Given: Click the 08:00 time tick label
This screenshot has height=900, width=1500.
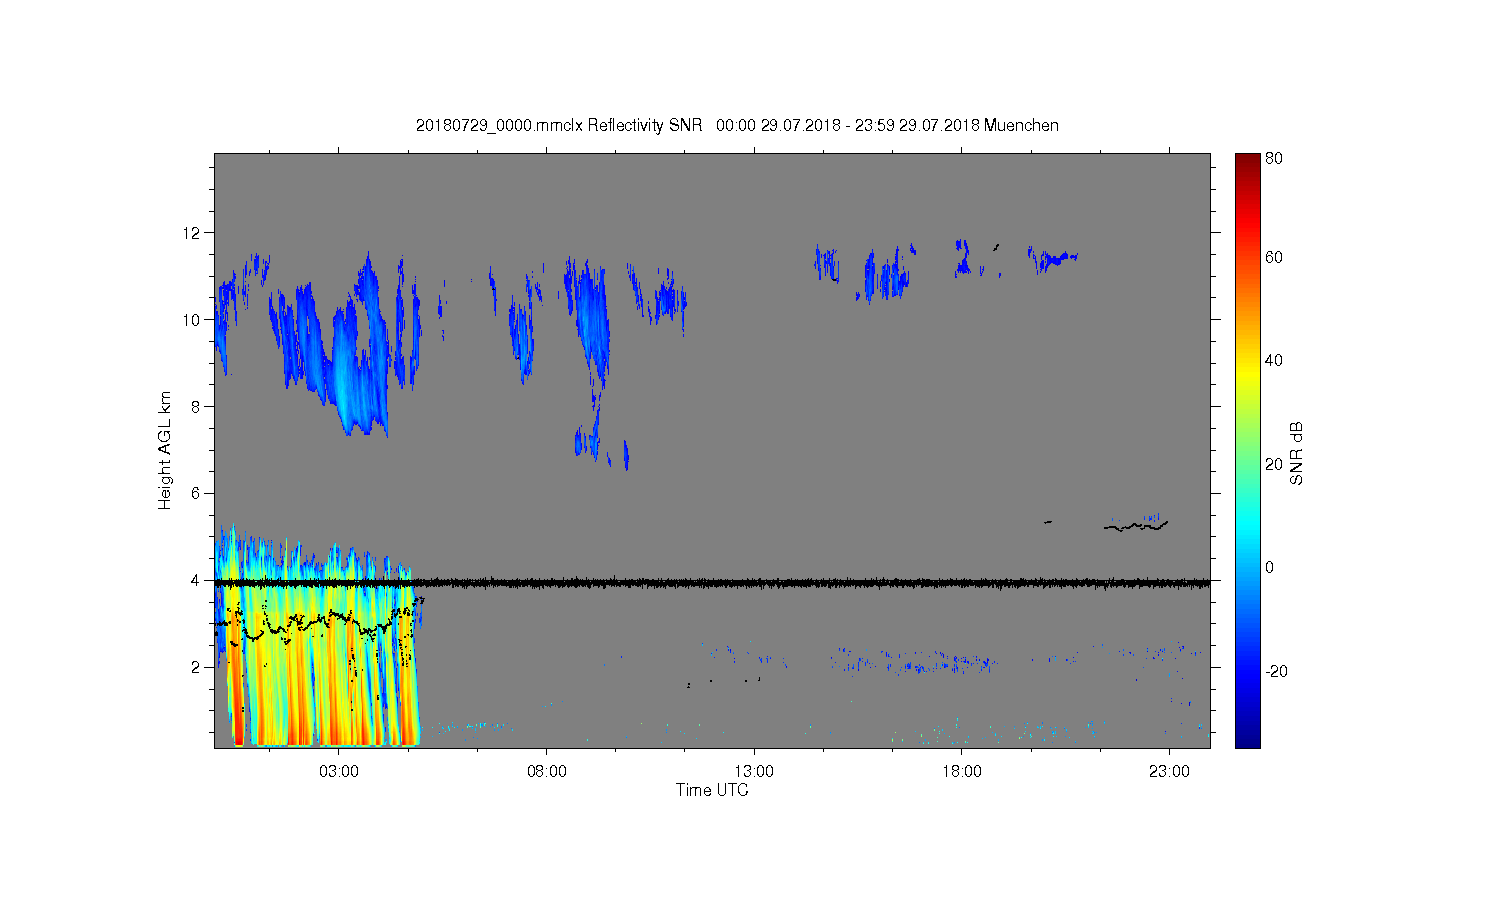Looking at the screenshot, I should coord(547,772).
